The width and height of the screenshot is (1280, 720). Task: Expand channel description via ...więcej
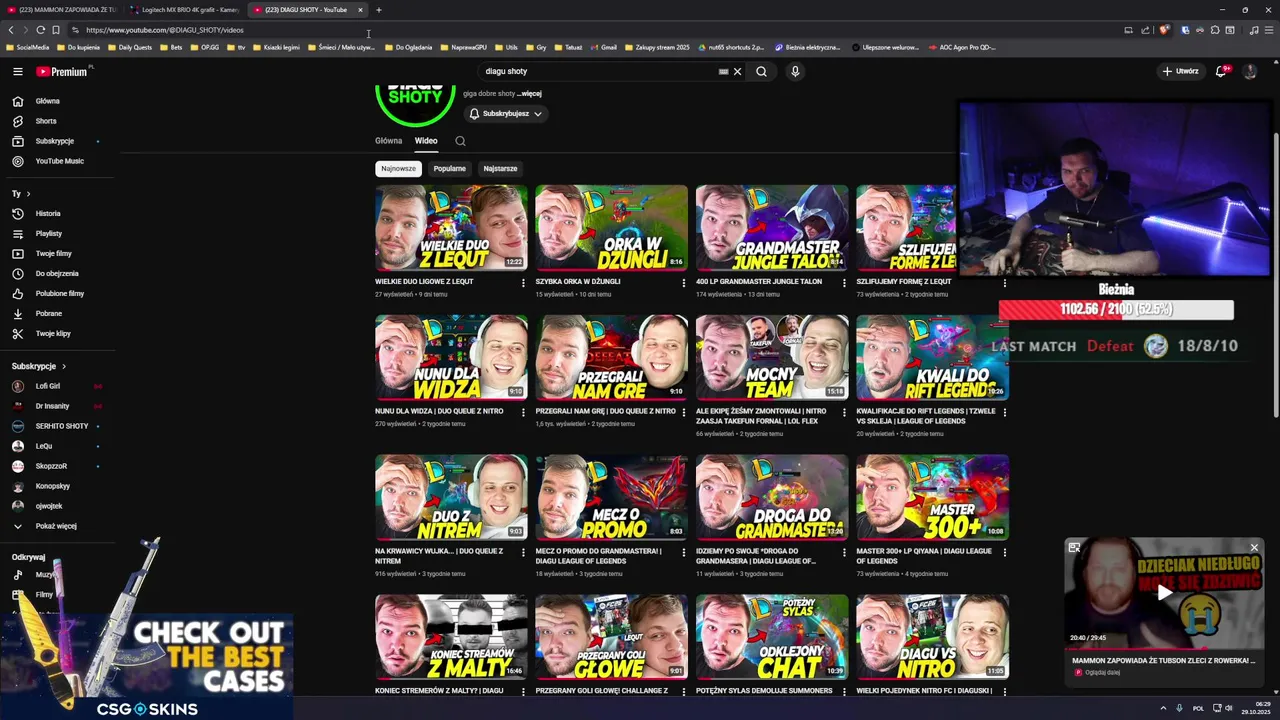coord(529,94)
